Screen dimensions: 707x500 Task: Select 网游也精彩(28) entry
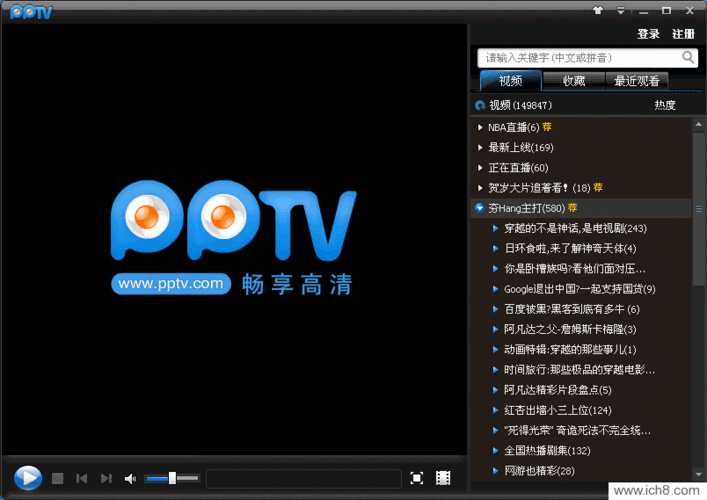click(x=539, y=471)
